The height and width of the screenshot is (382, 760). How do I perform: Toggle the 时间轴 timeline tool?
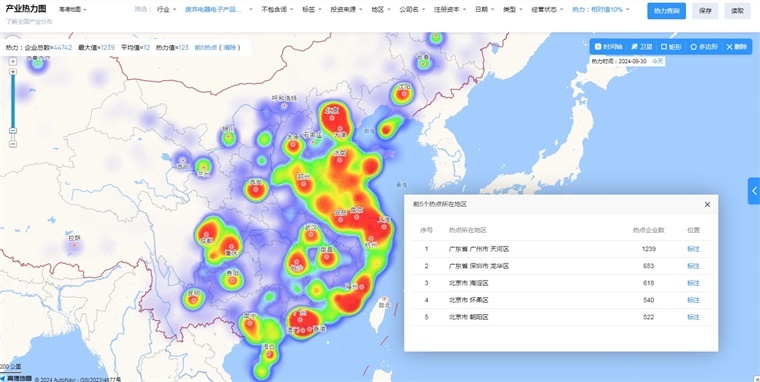608,47
